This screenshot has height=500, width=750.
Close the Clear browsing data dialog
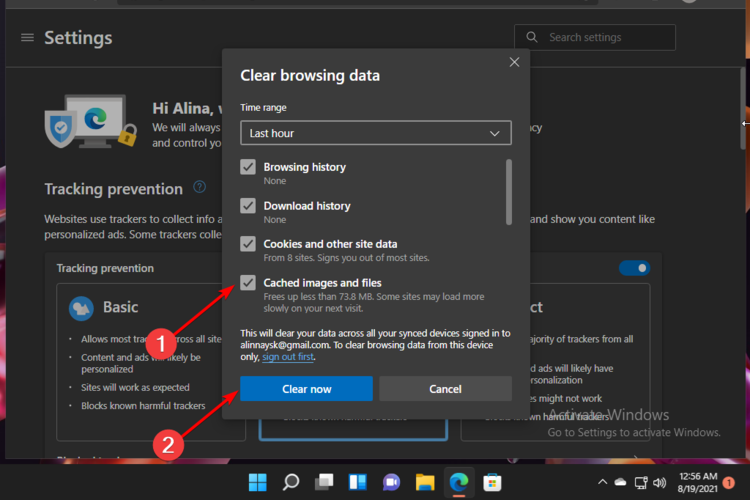click(x=514, y=62)
